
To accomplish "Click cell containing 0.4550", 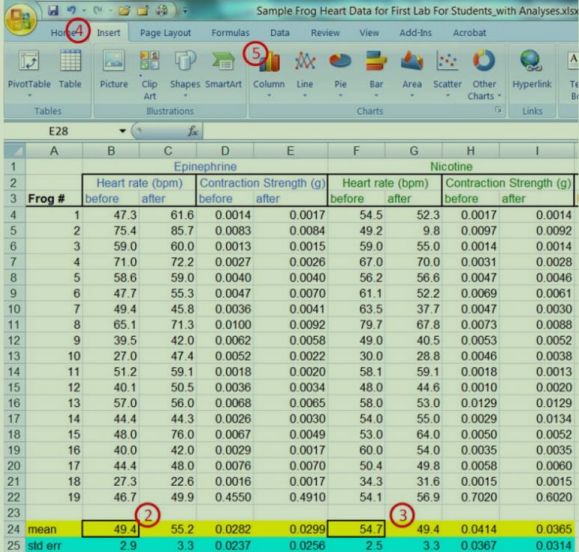I will point(225,497).
